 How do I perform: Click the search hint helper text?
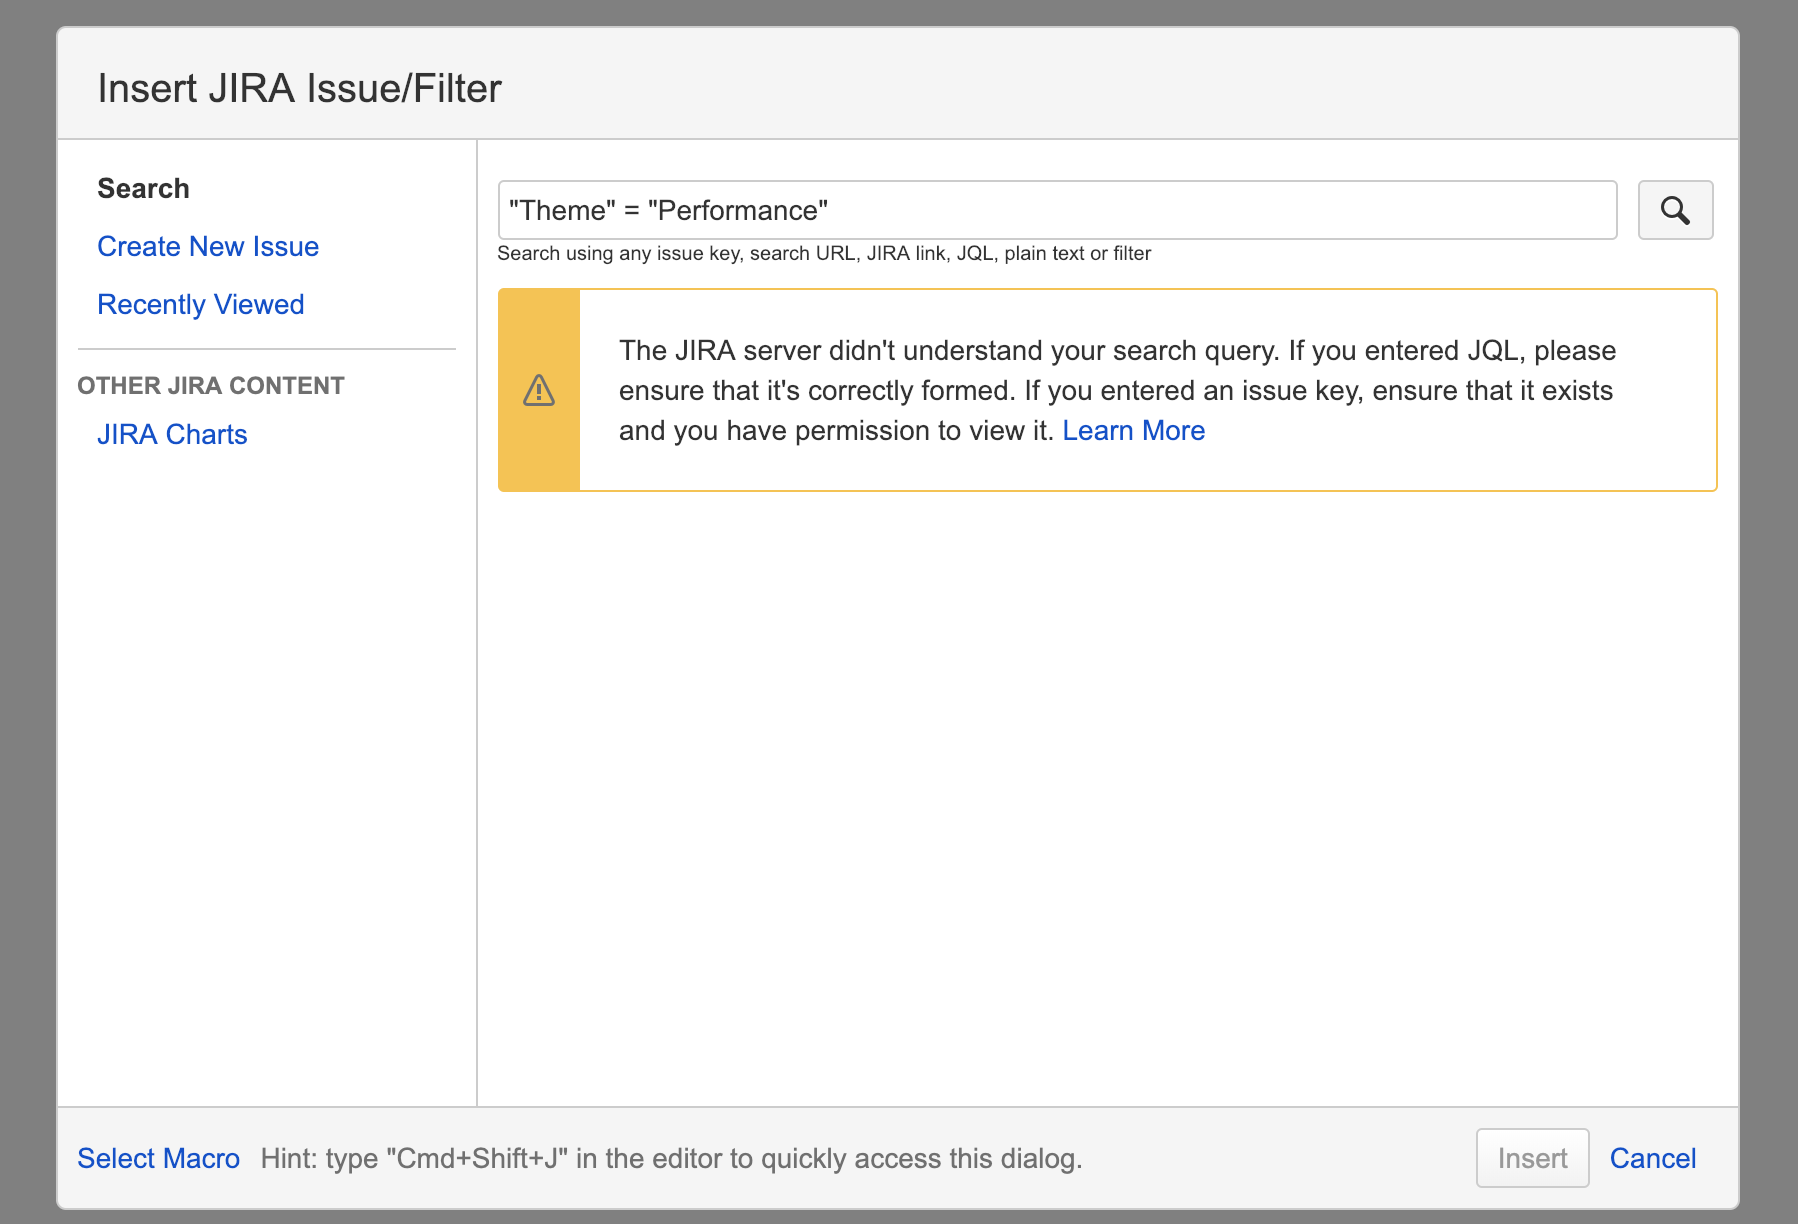click(824, 253)
